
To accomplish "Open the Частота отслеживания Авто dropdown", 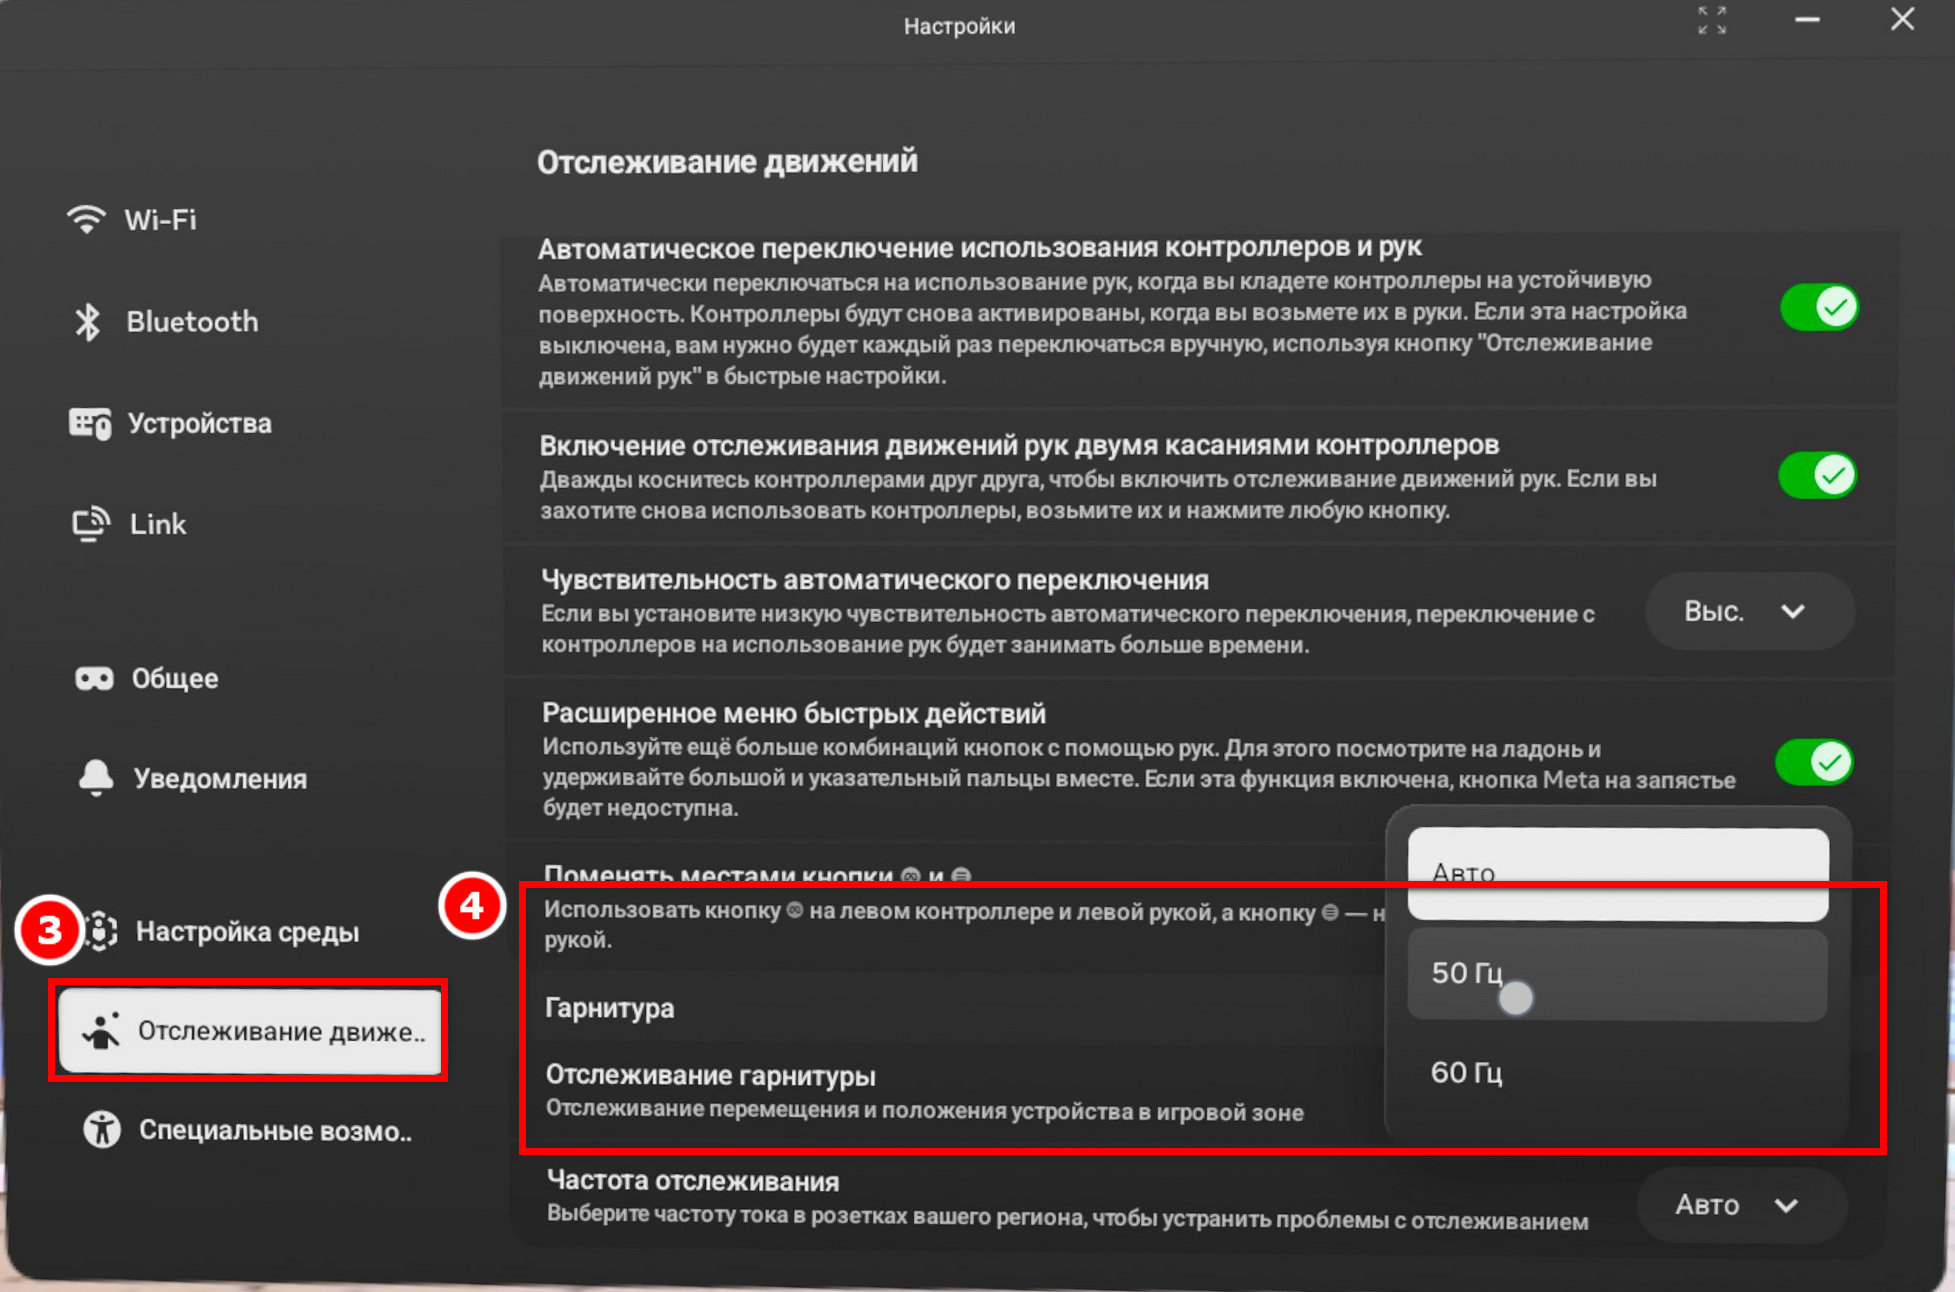I will tap(1742, 1205).
